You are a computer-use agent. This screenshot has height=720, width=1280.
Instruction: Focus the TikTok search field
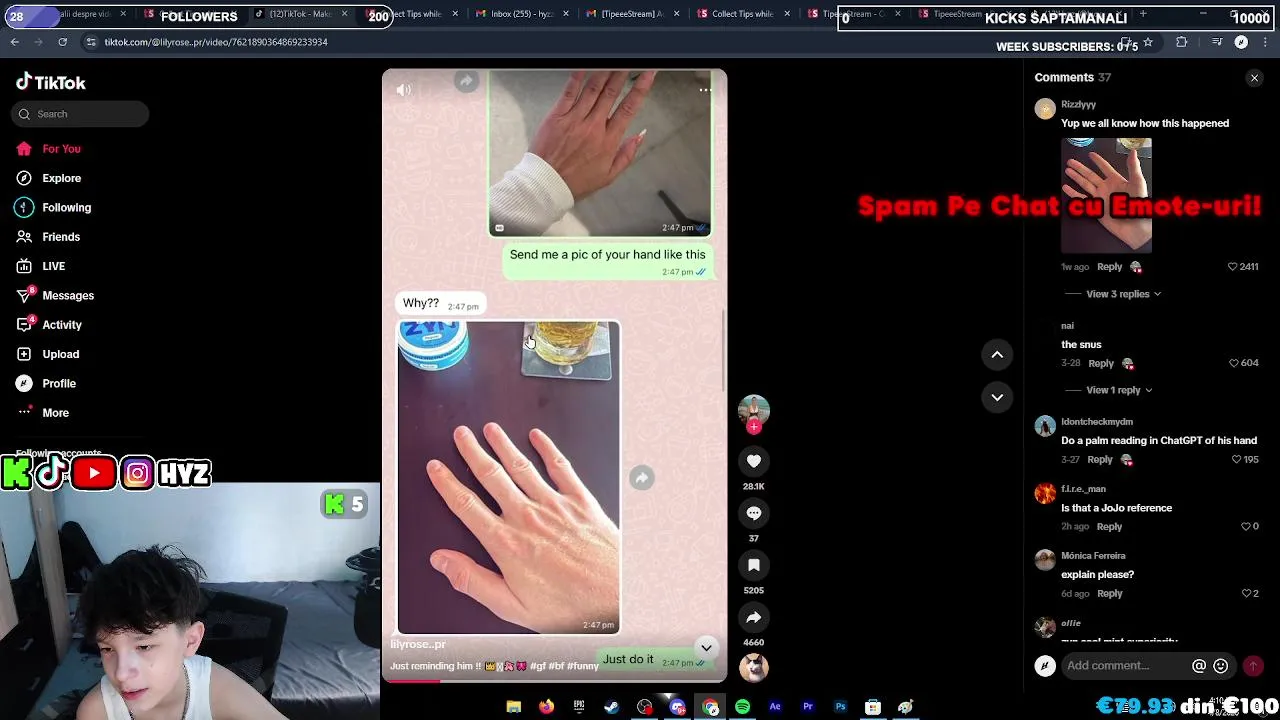point(80,114)
